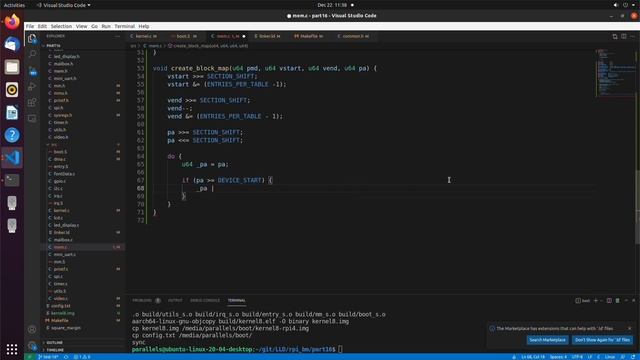Open the Search view in activity bar
Image resolution: width=640 pixels, height=360 pixels.
(x=32, y=54)
